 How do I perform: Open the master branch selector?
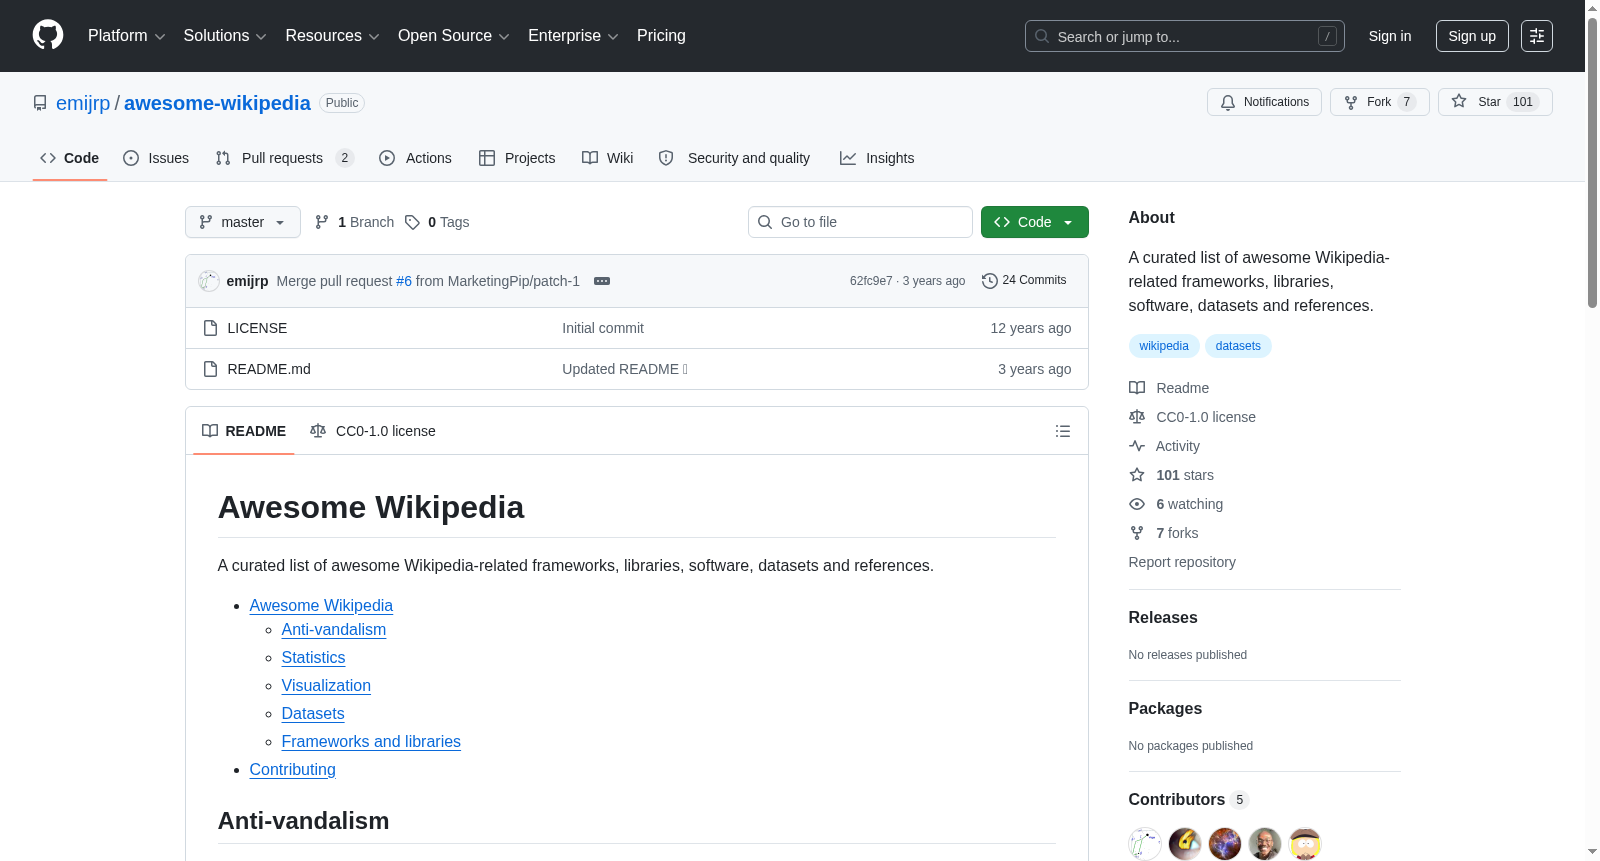pos(243,222)
